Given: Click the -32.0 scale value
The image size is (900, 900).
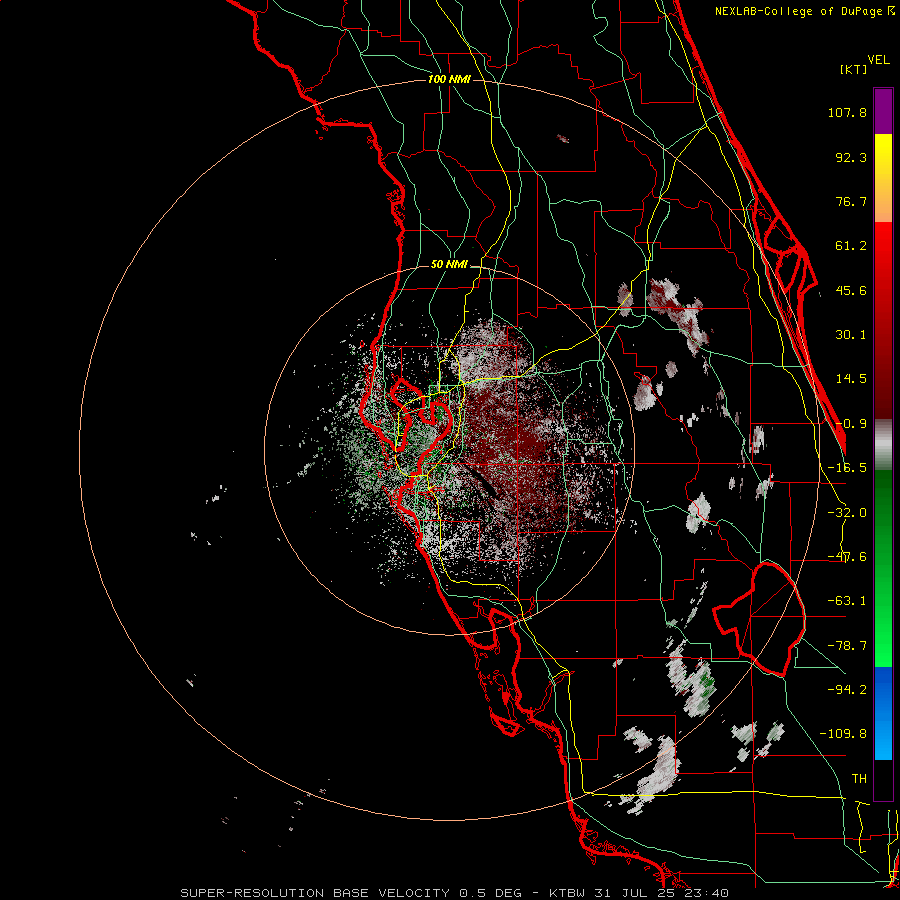Looking at the screenshot, I should [x=847, y=513].
